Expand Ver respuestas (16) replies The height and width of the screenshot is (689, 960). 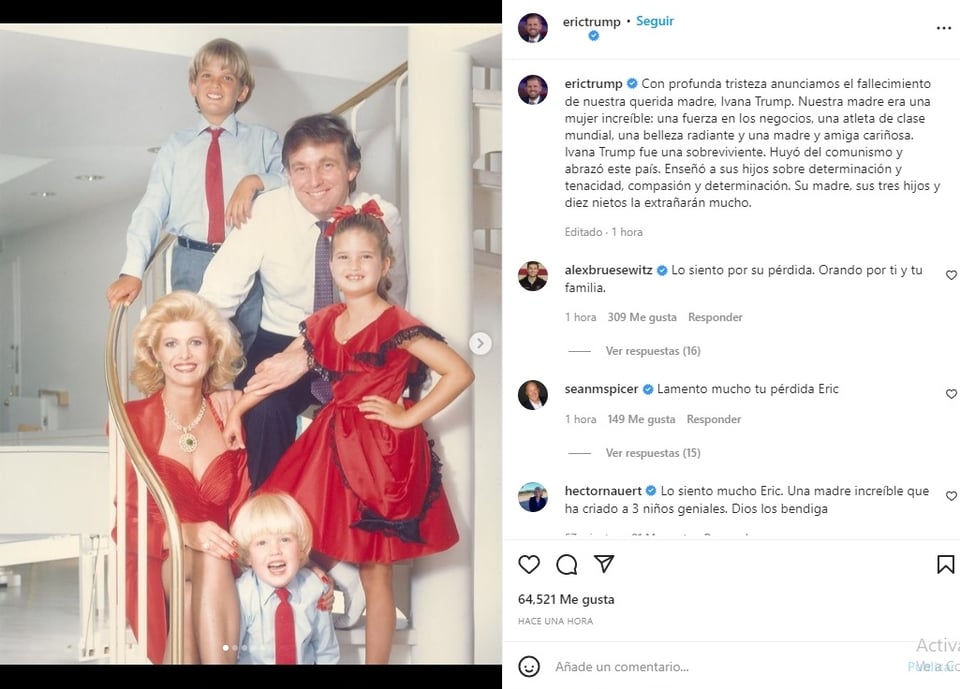653,351
